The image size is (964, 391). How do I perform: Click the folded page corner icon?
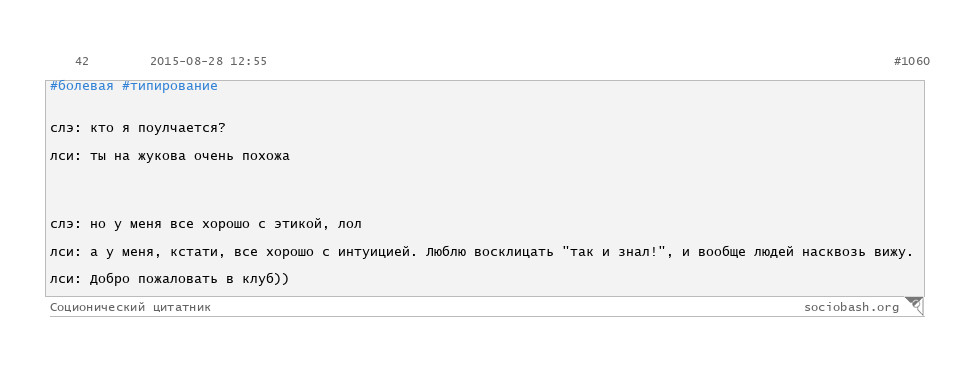coord(914,306)
